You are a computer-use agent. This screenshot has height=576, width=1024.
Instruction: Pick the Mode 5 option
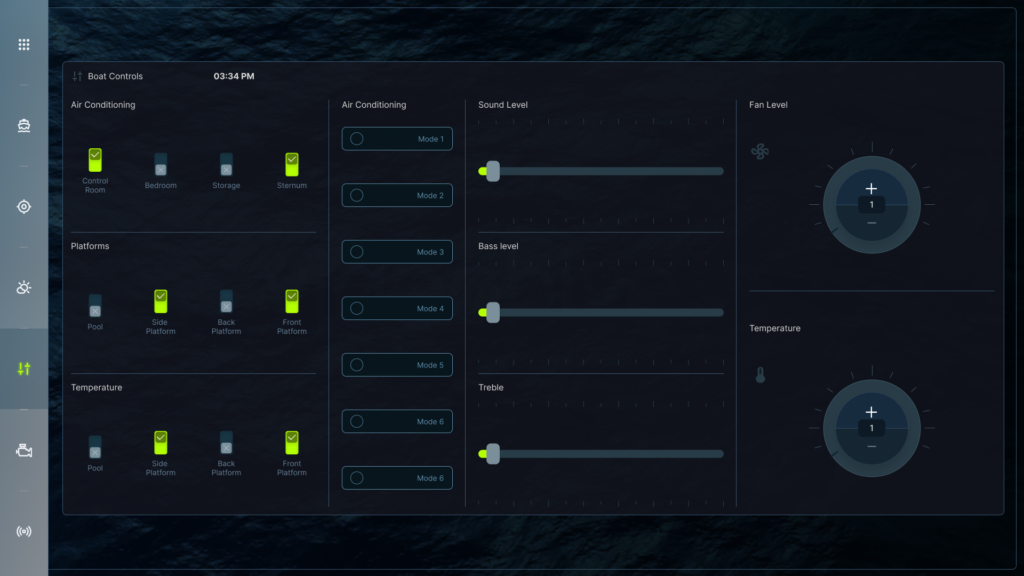(x=397, y=365)
